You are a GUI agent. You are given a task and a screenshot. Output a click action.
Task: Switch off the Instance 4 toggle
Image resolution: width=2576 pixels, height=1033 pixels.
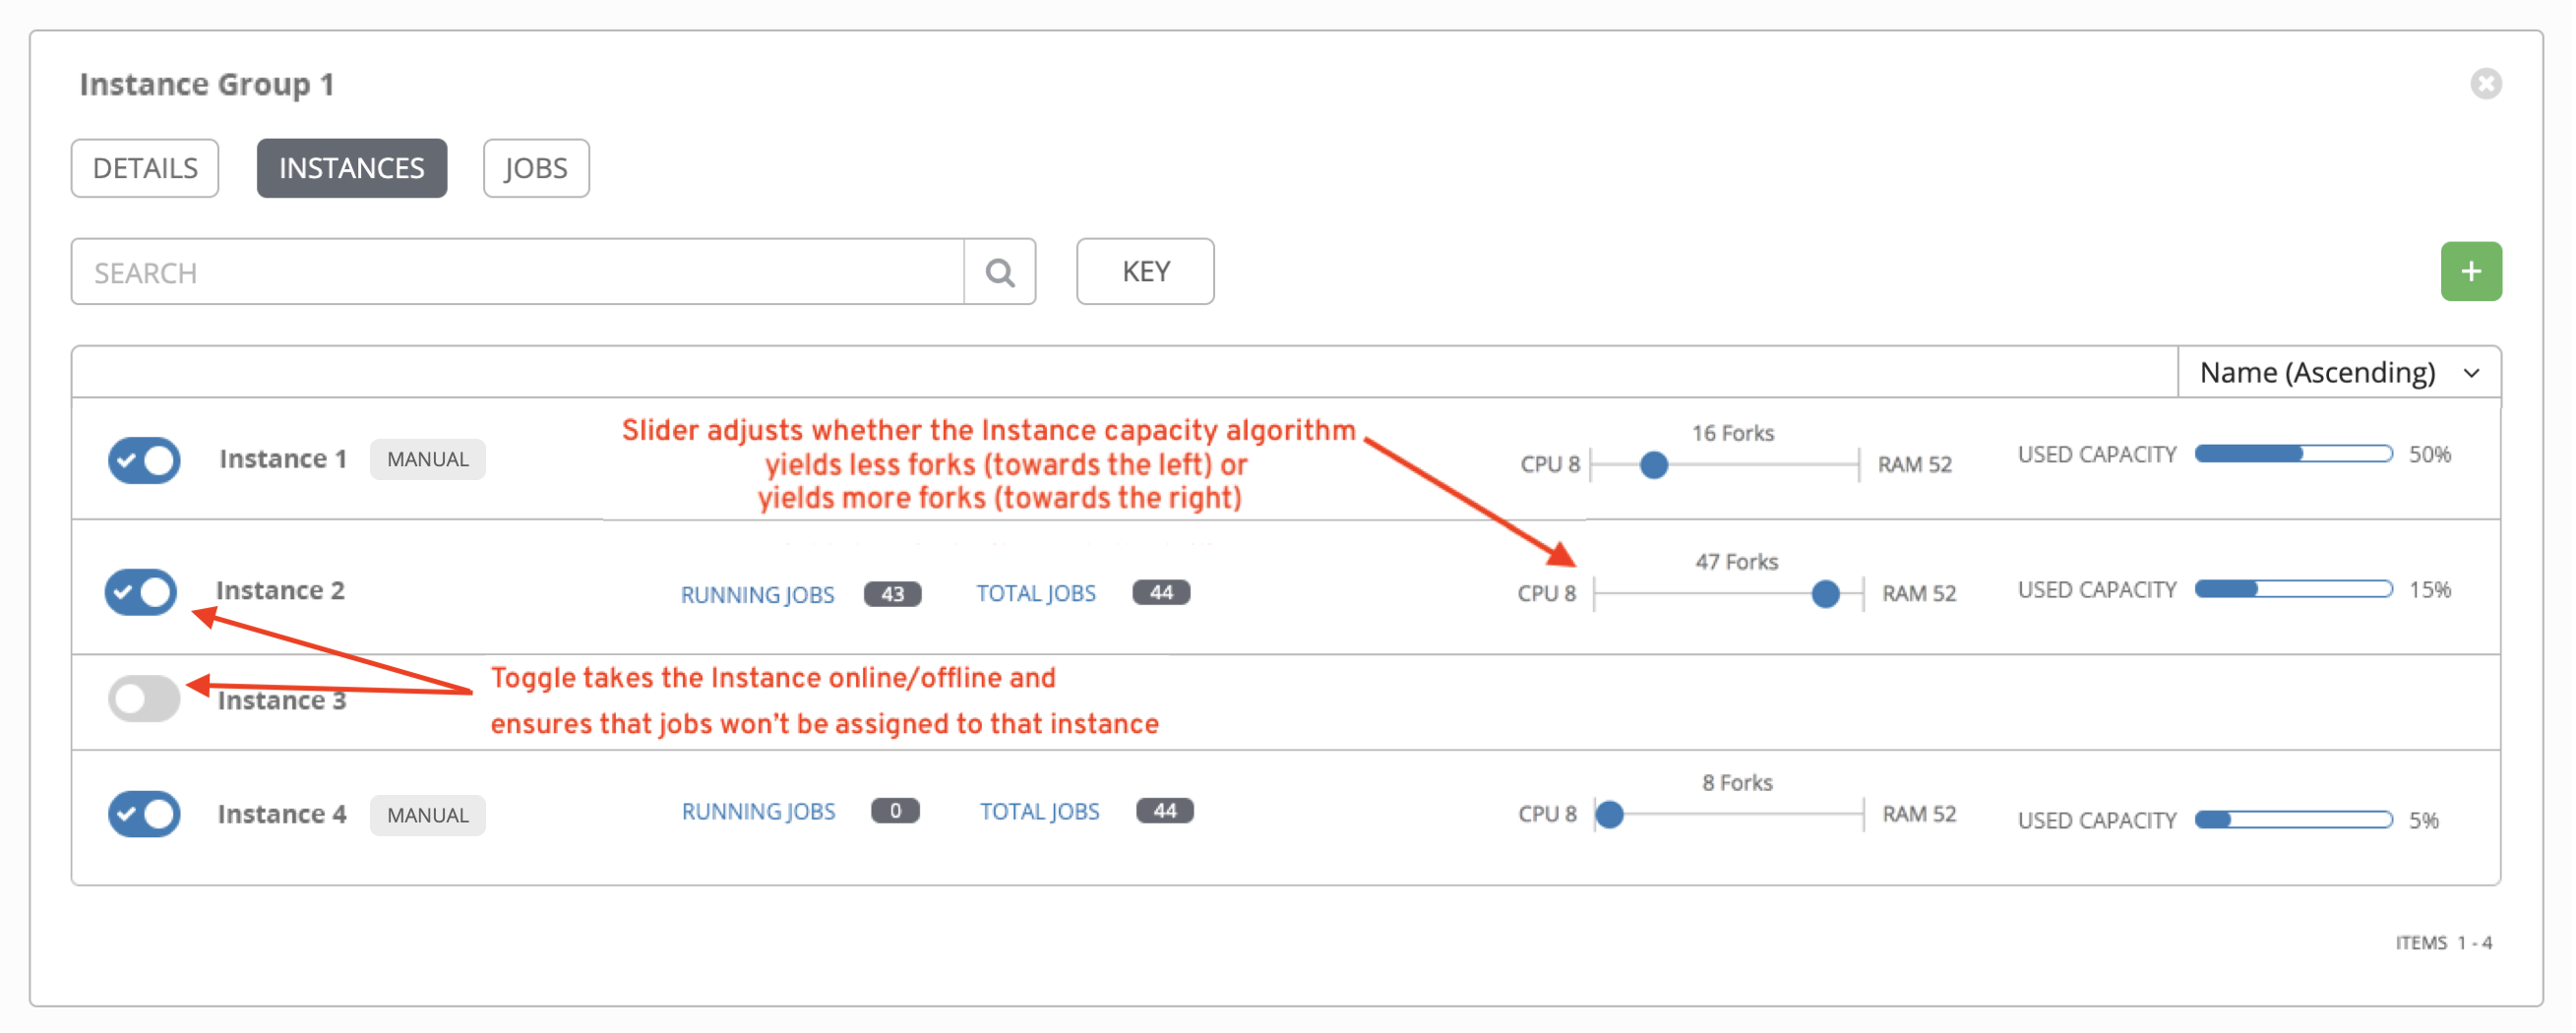[144, 814]
